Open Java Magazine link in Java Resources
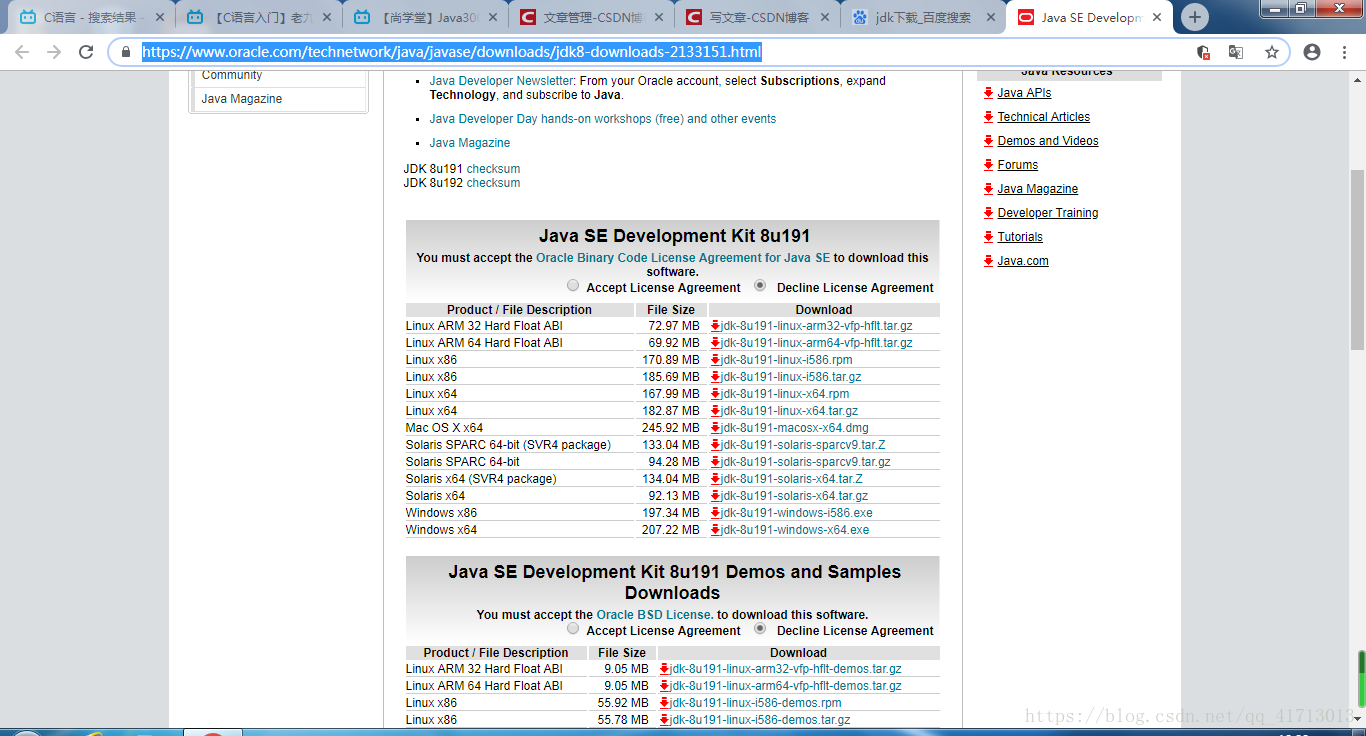The height and width of the screenshot is (736, 1366). pyautogui.click(x=1038, y=189)
